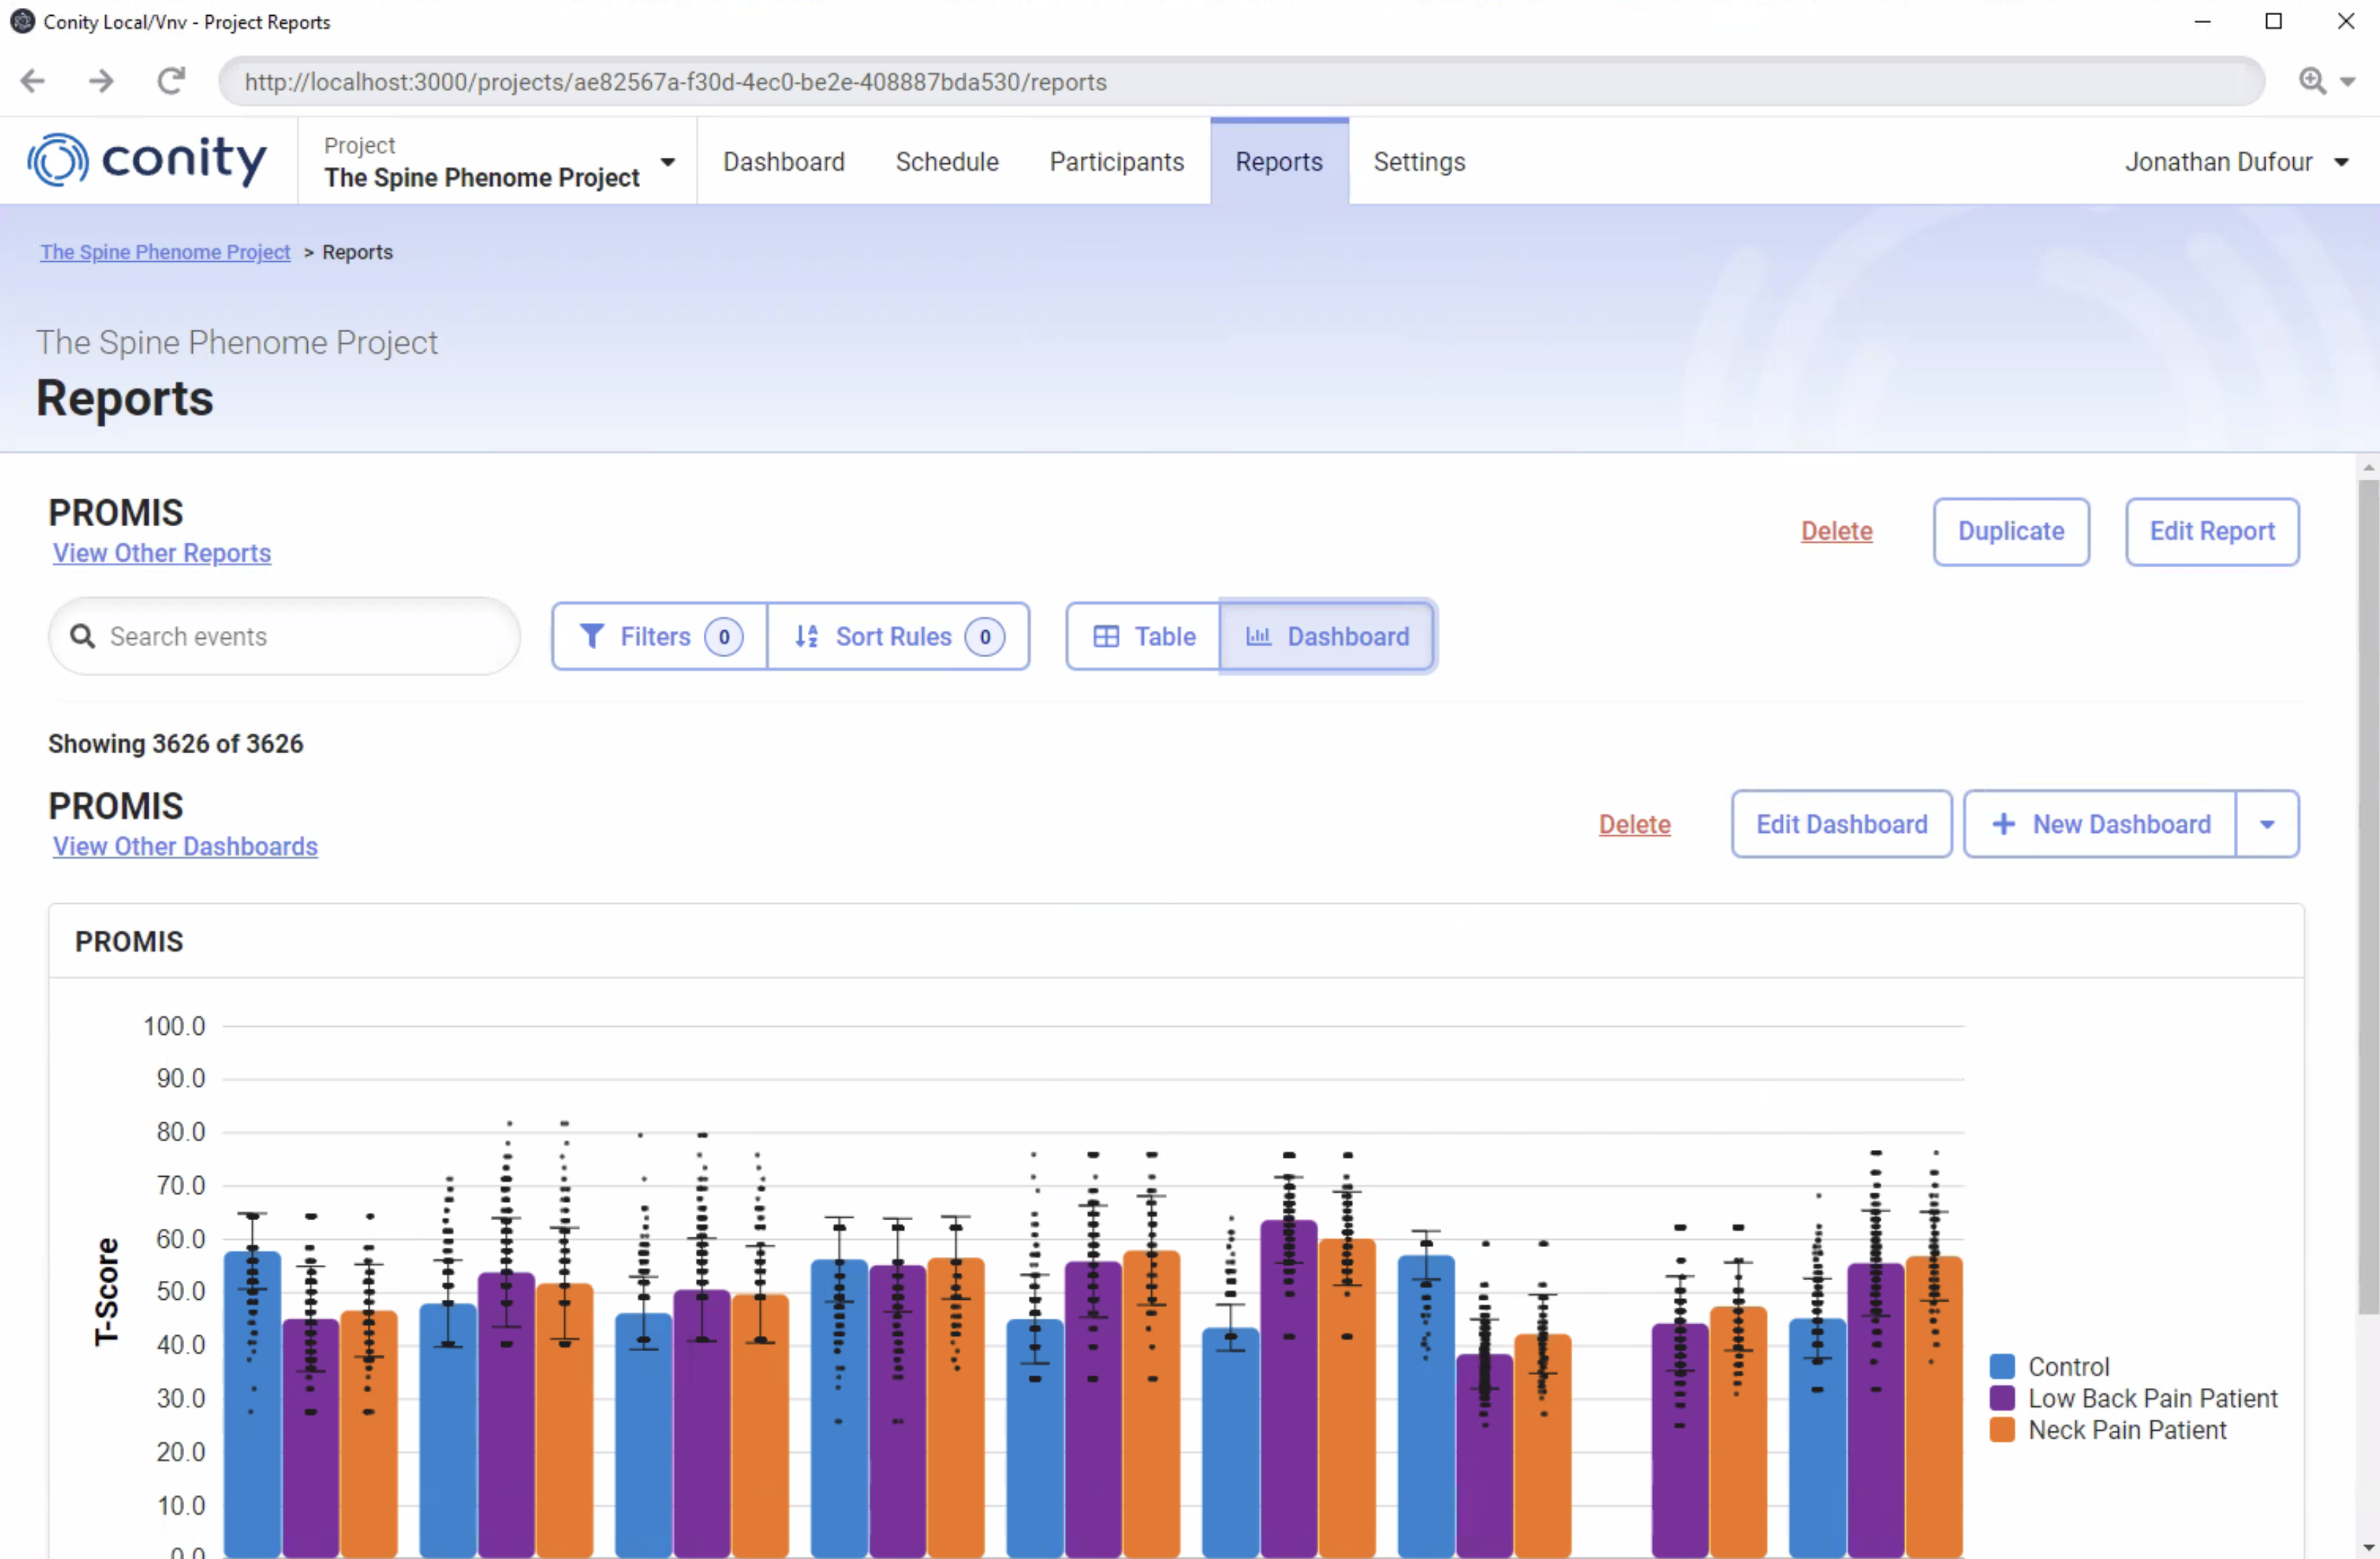Click the plus icon on New Dashboard
2380x1559 pixels.
click(x=2004, y=824)
